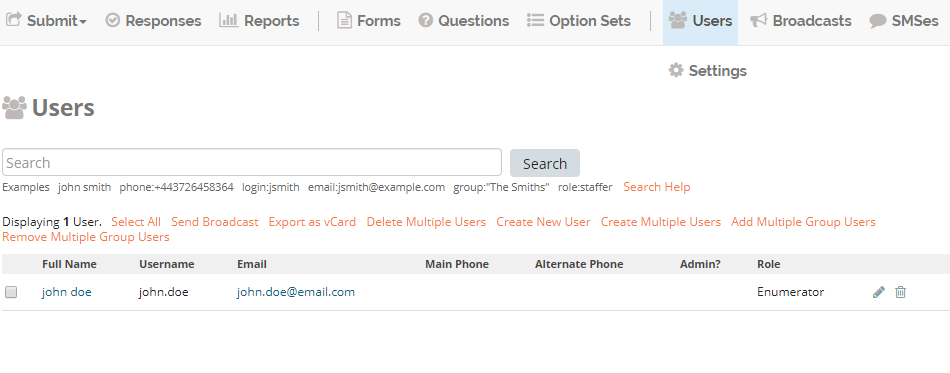Screen dimensions: 950x373
Task: Open the john doe full name link
Action: 67,292
